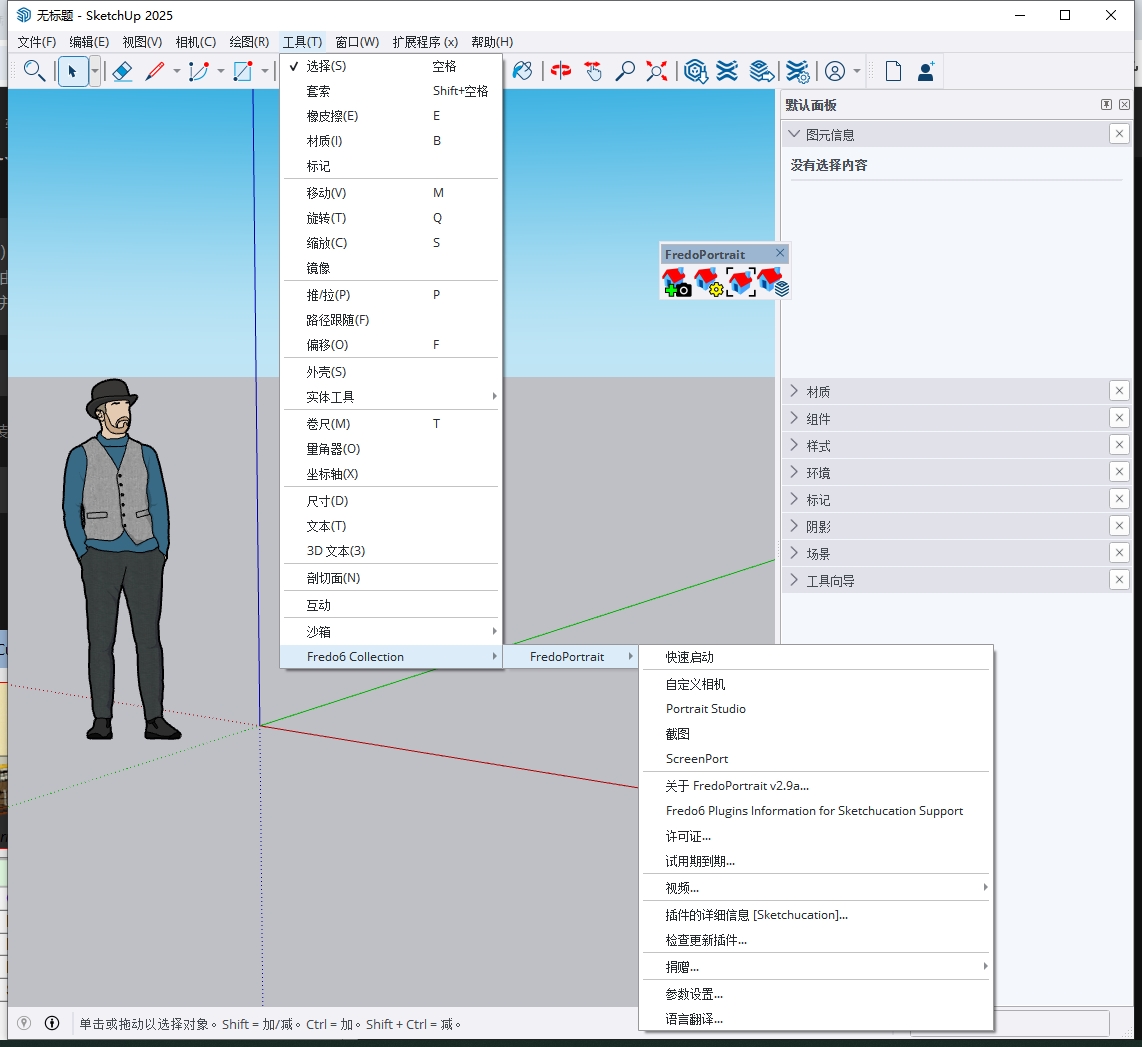Close the floating FredoPortrait toolbar
The height and width of the screenshot is (1047, 1142).
[x=780, y=253]
